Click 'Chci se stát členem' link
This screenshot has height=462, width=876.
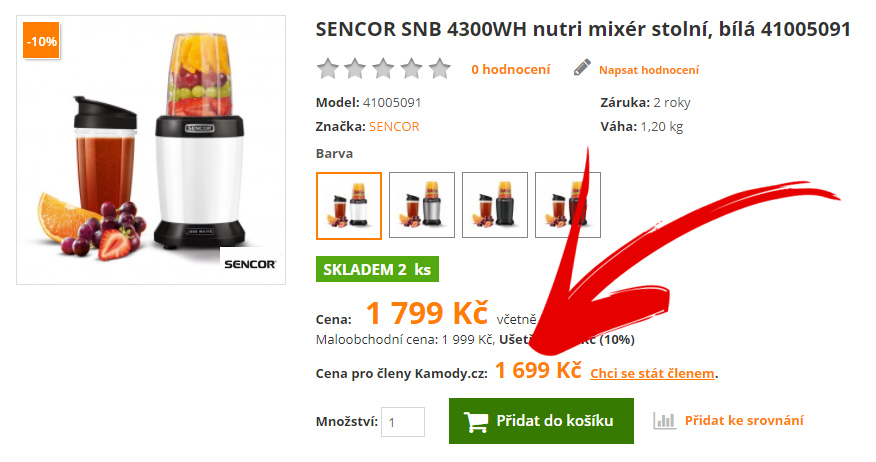click(653, 373)
